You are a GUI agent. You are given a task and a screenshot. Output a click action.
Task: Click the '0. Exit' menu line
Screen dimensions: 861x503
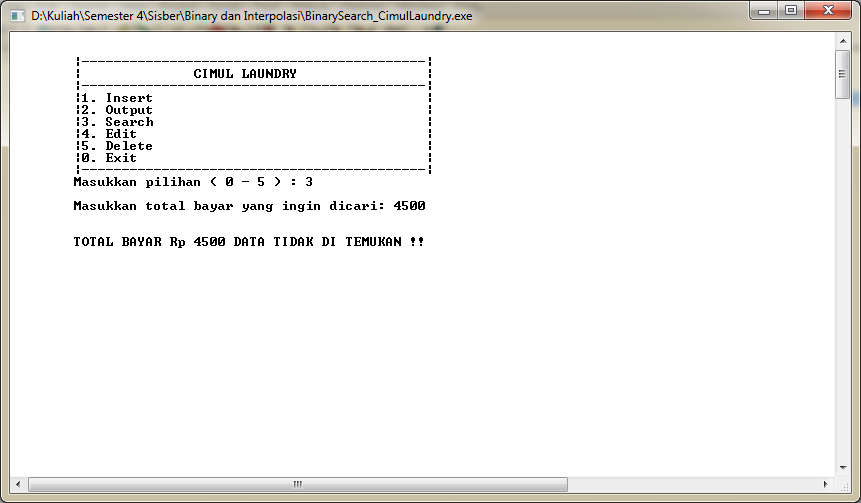pos(109,158)
